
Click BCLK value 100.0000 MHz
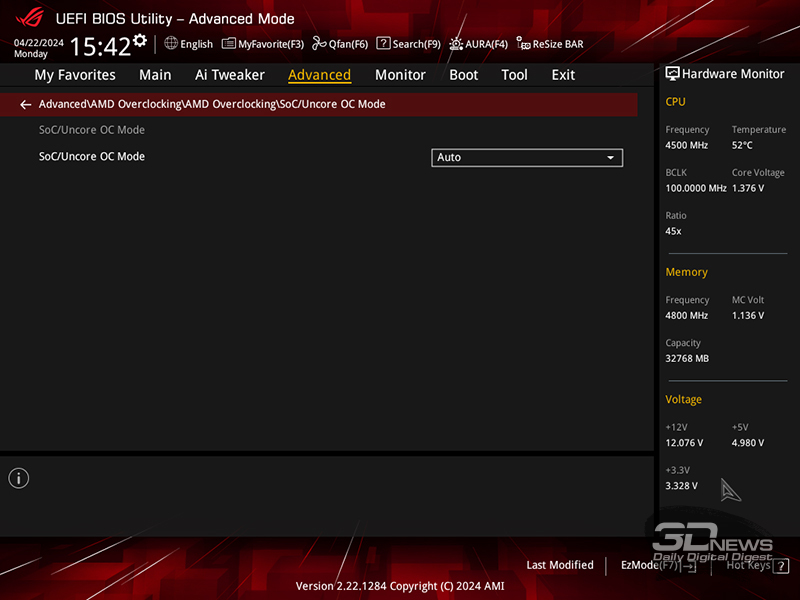coord(695,188)
